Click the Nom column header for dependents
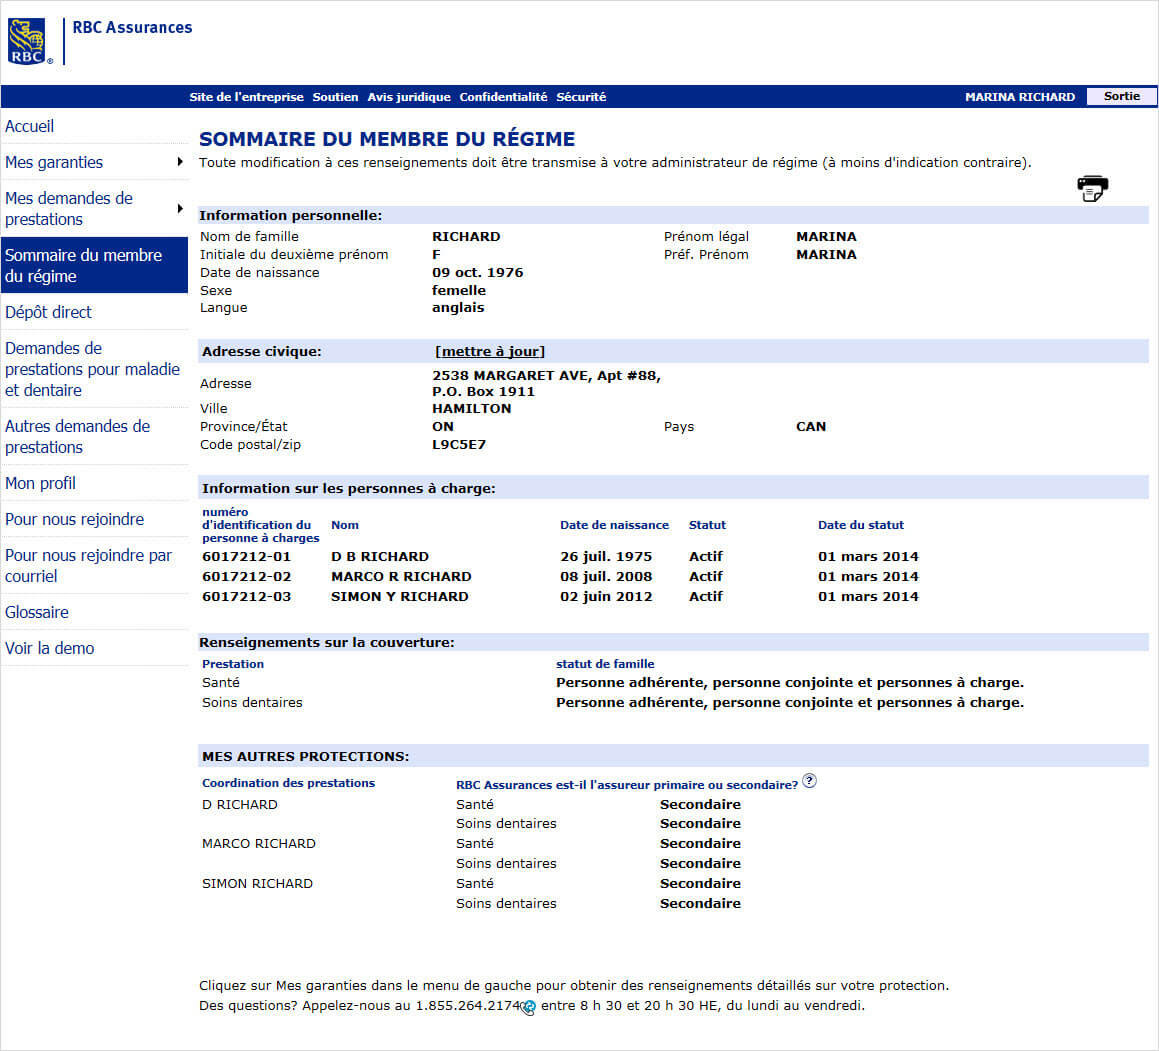 point(344,525)
